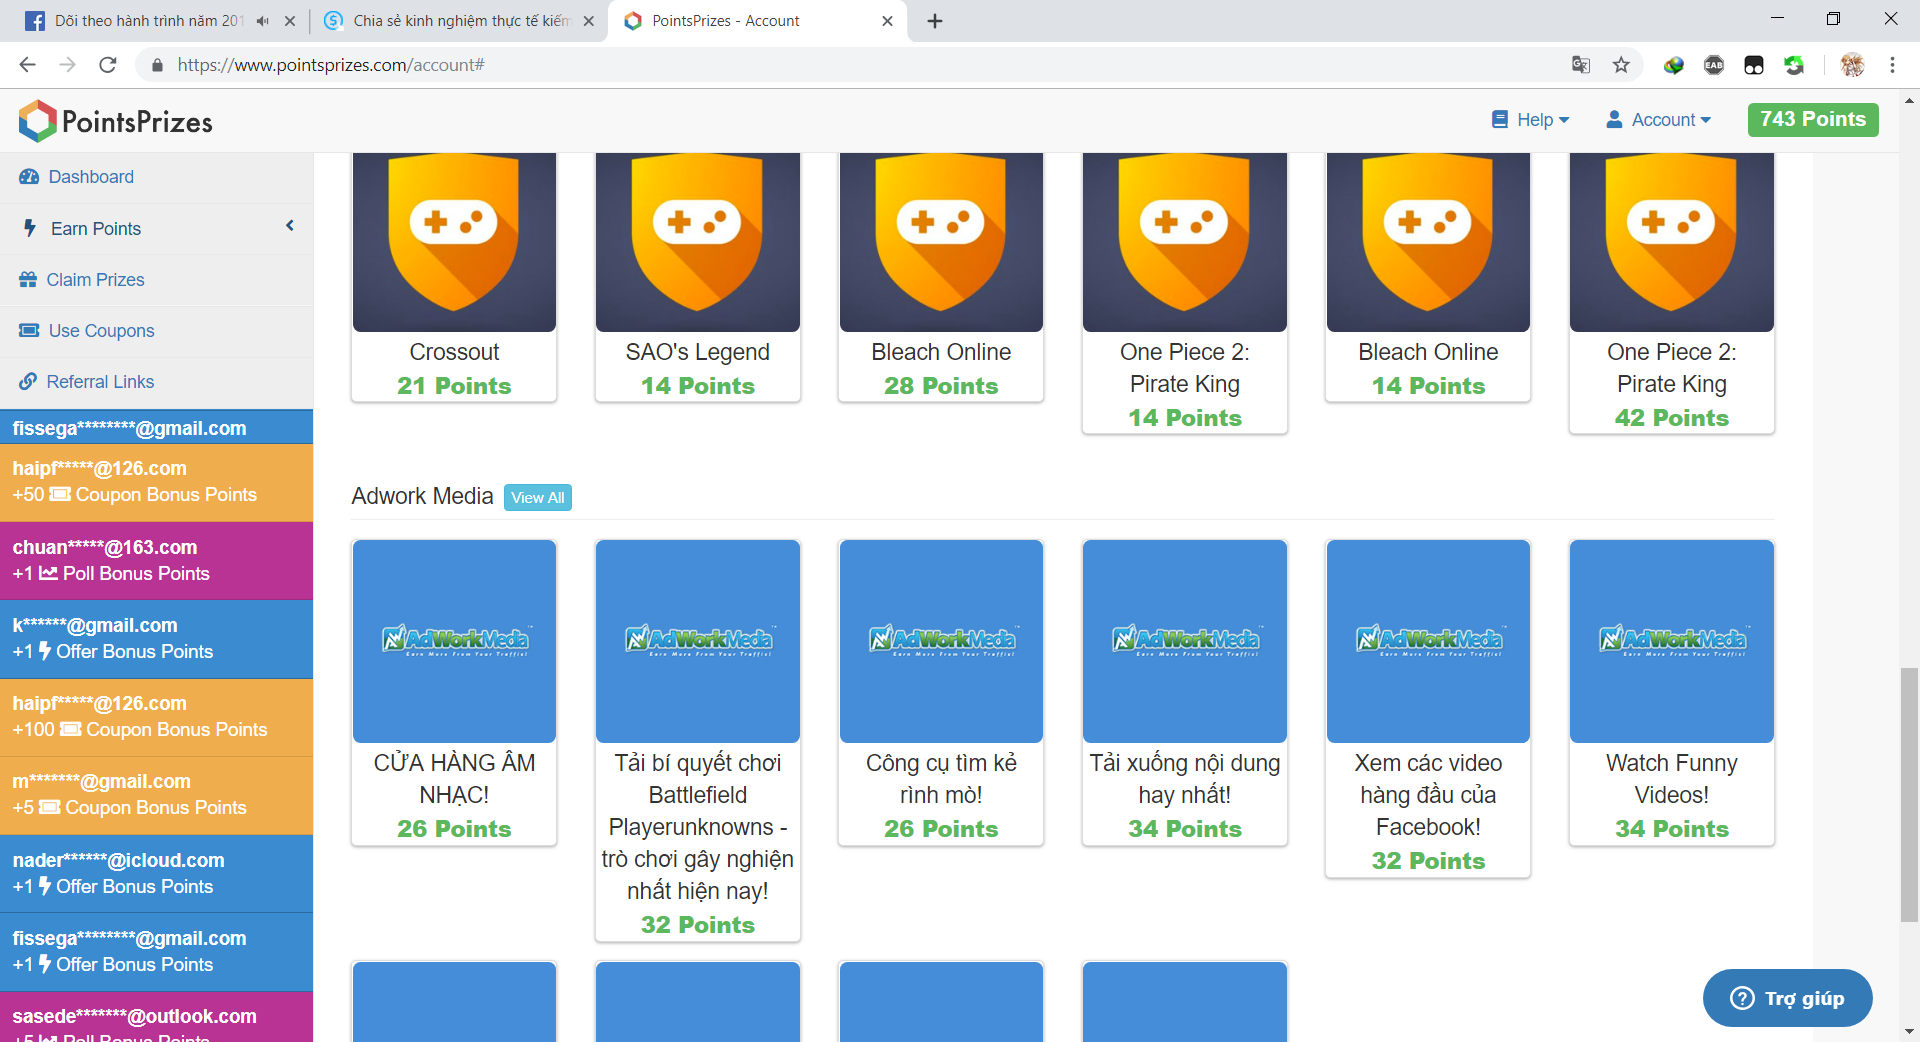Click the PointsPrizes logo icon
1920x1042 pixels.
pyautogui.click(x=37, y=121)
